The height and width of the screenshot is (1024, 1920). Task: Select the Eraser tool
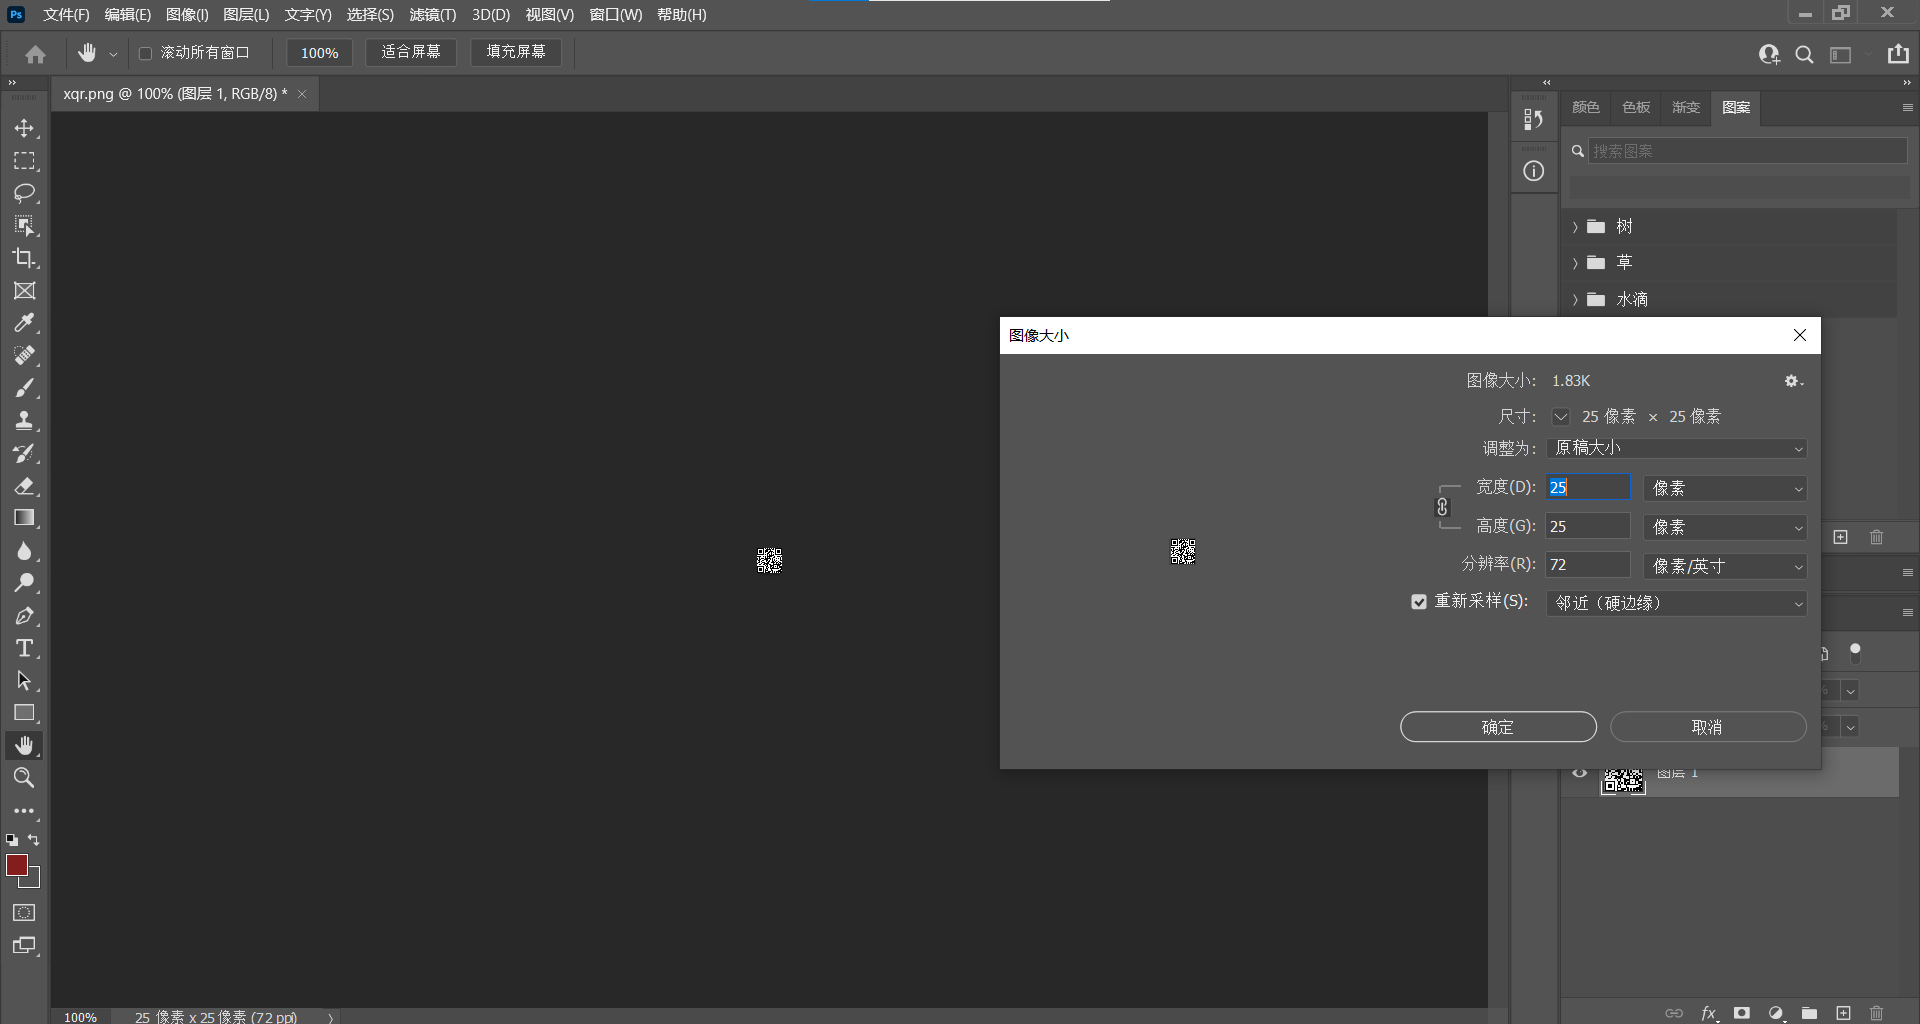click(x=24, y=486)
